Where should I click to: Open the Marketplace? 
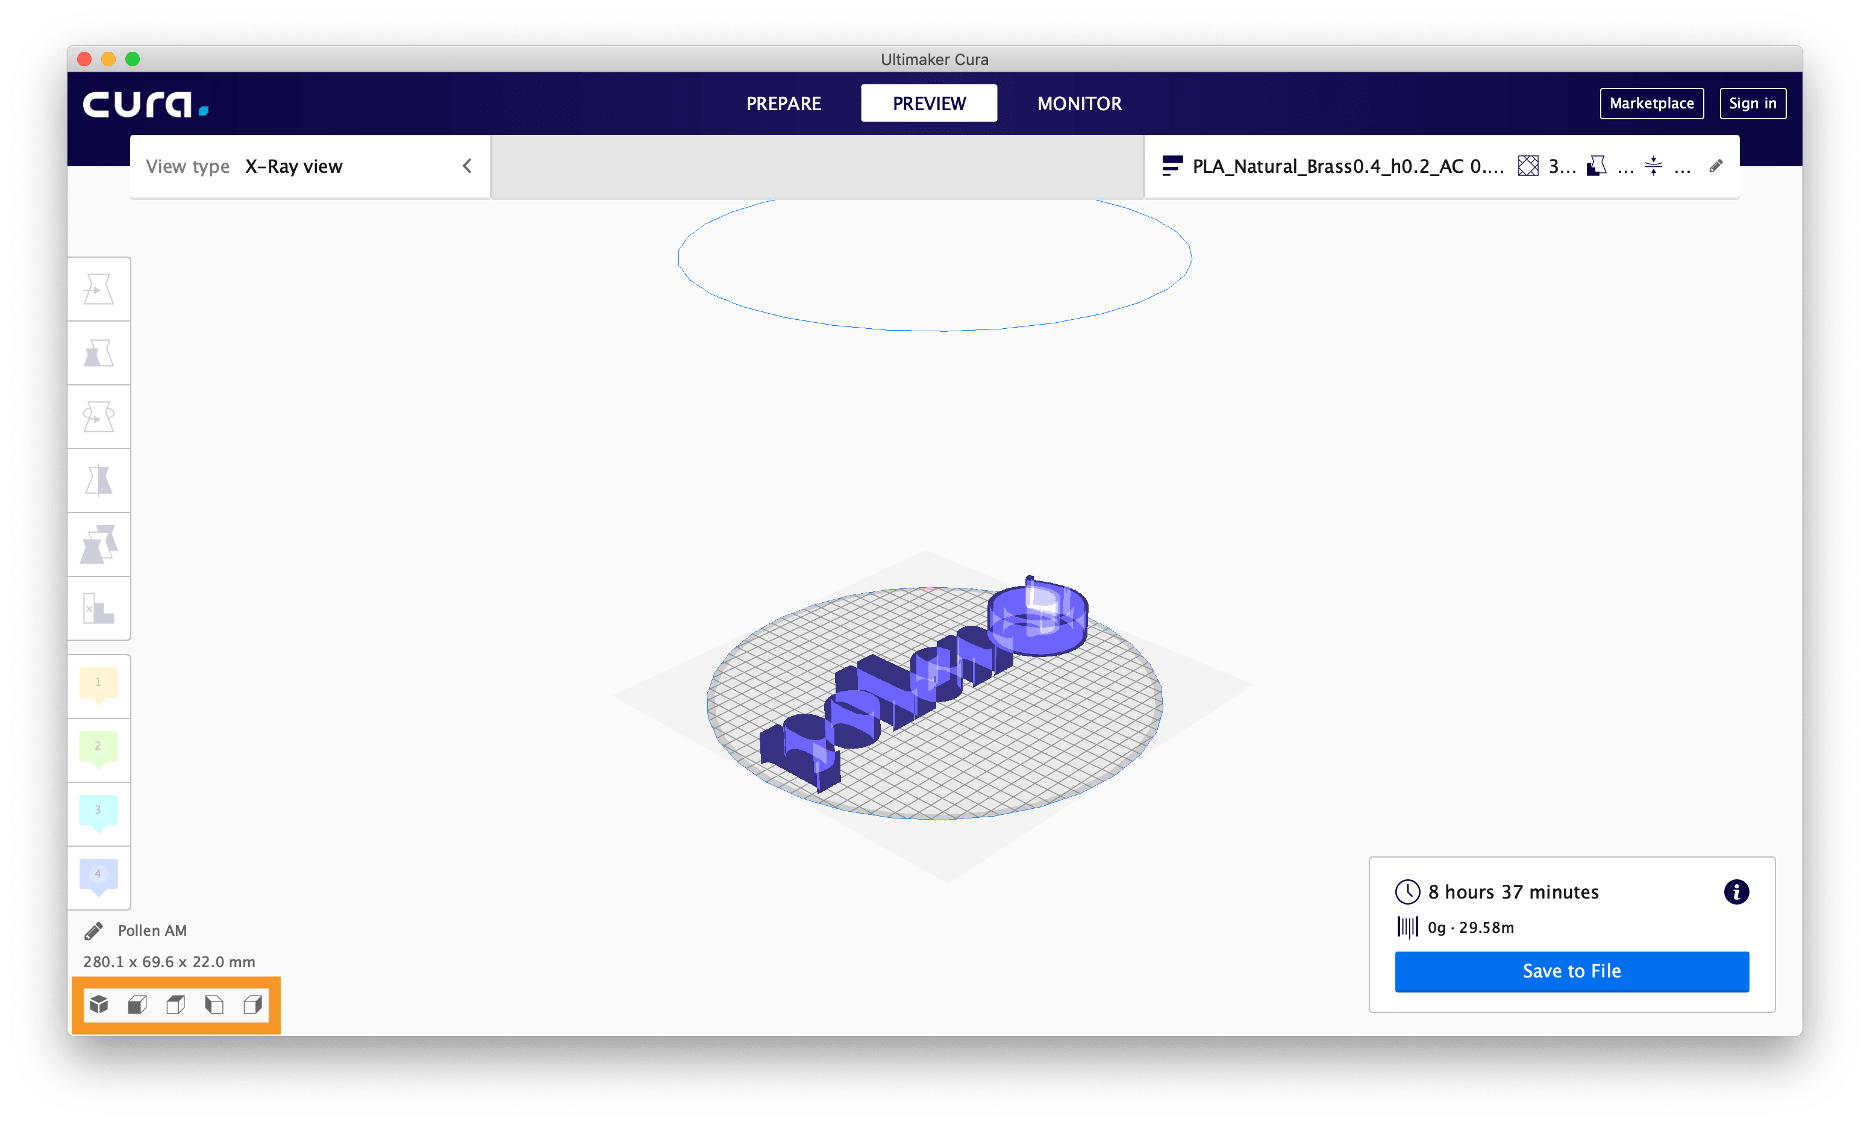point(1651,103)
